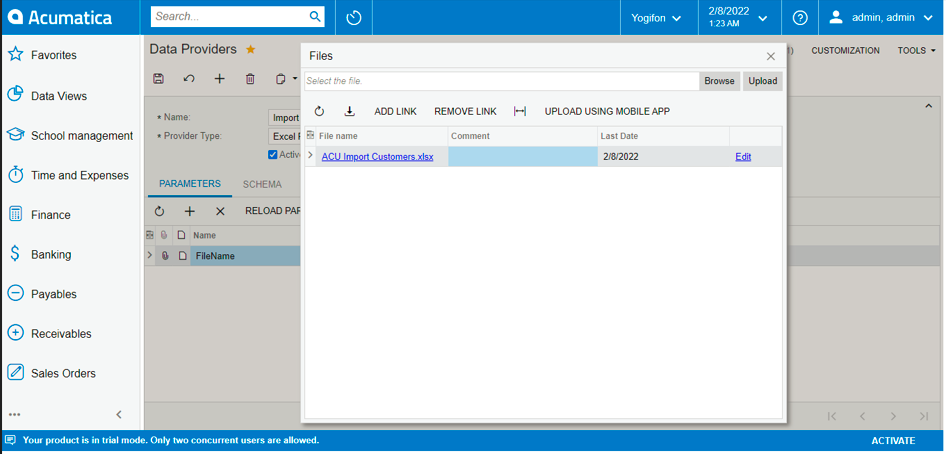This screenshot has height=454, width=946.
Task: Click the Select the file input
Action: [x=501, y=81]
